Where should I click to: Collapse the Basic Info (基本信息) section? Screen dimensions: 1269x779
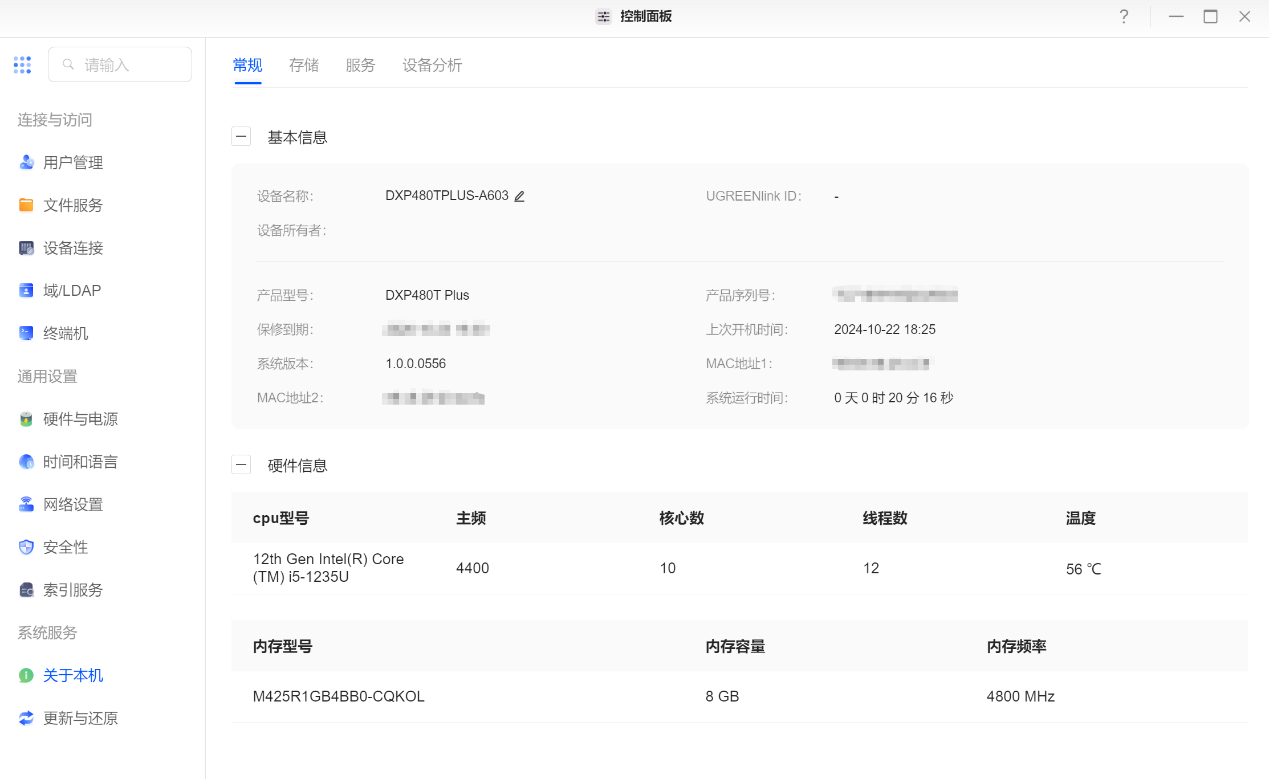241,137
